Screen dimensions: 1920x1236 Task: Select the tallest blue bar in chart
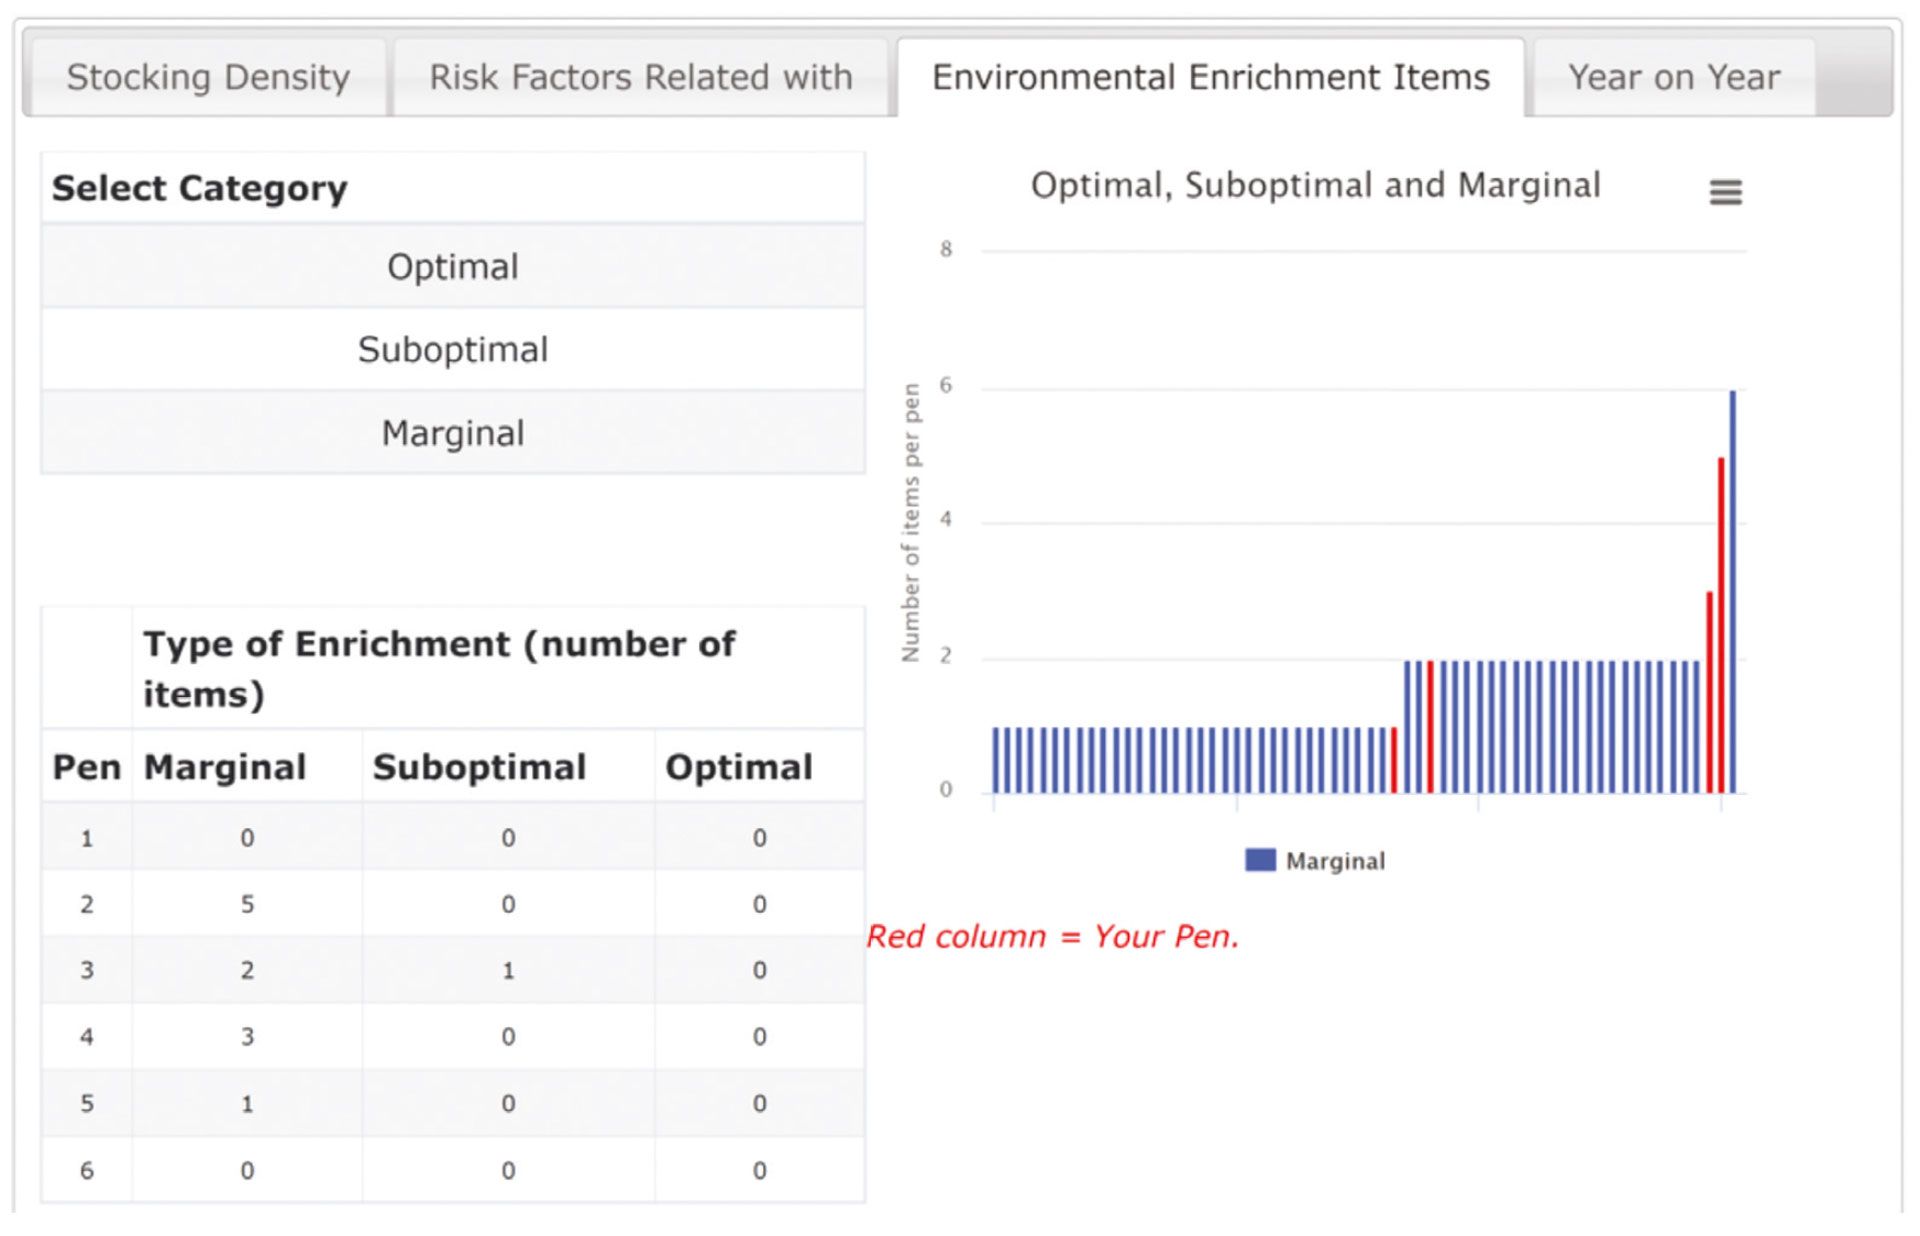pos(1732,592)
